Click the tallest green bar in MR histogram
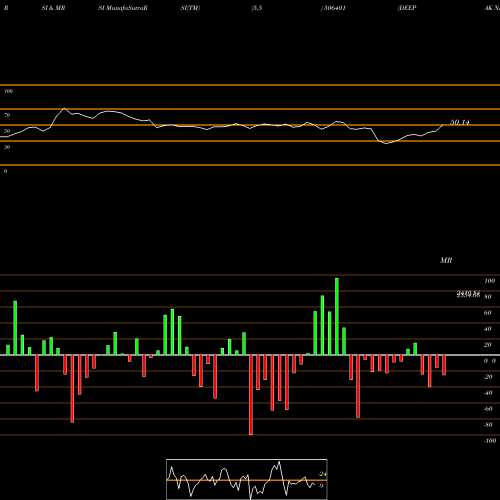The width and height of the screenshot is (500, 500). click(337, 316)
